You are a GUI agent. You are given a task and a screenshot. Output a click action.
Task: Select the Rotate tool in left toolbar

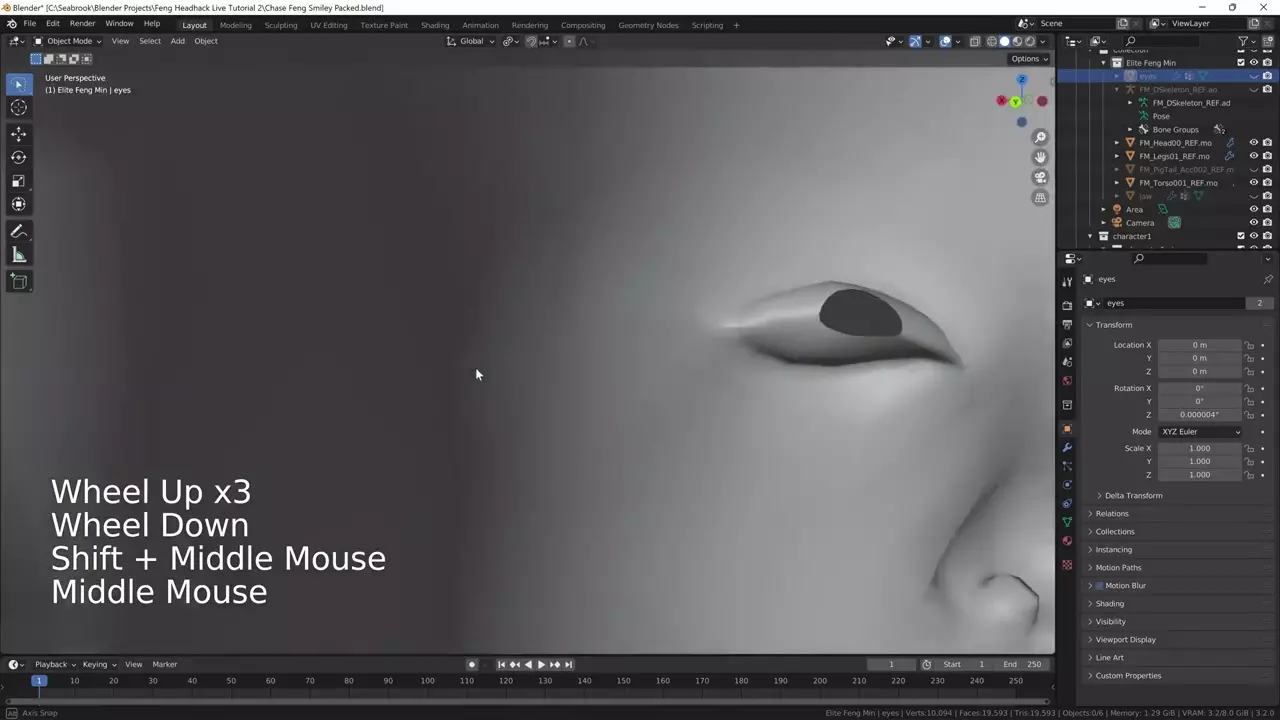tap(18, 157)
